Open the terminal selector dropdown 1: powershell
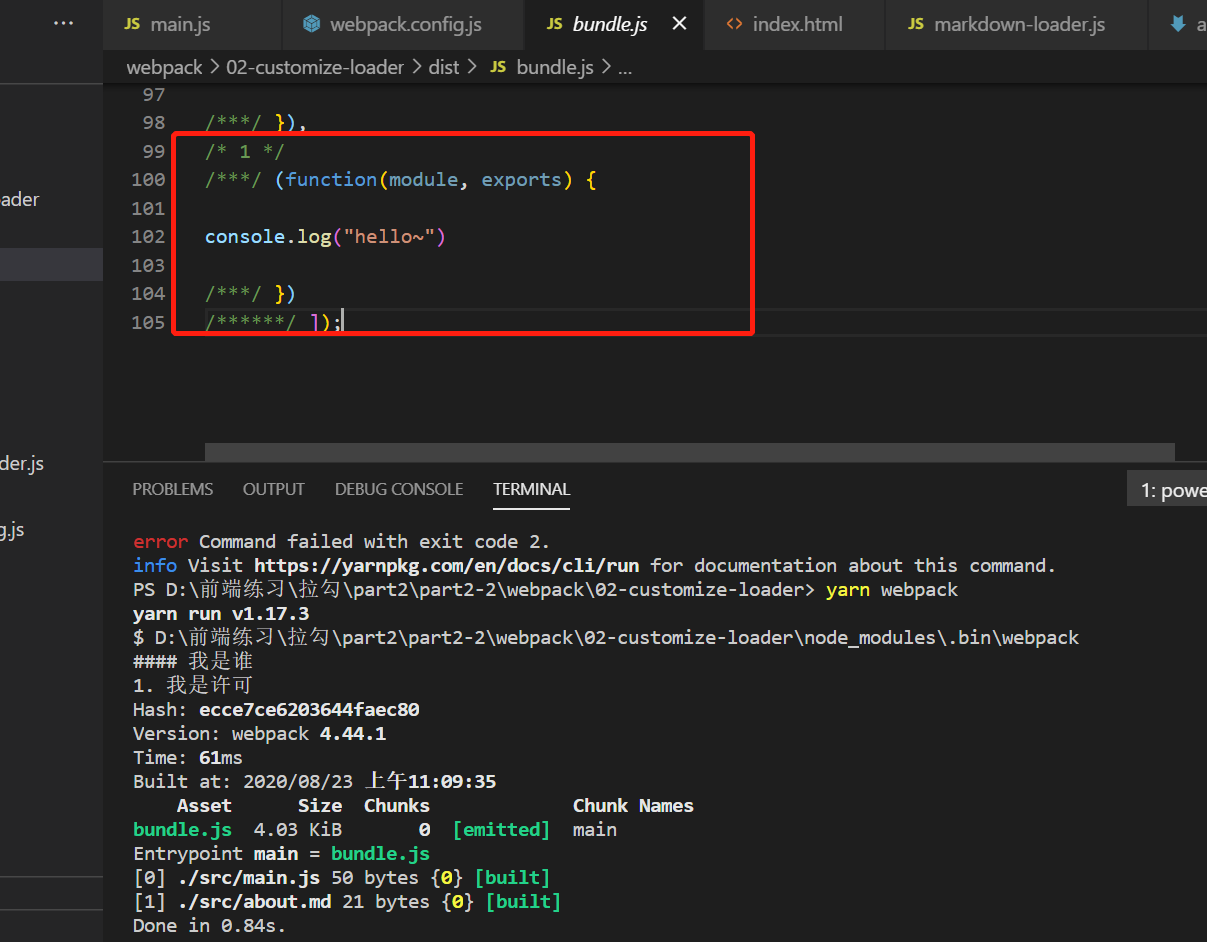 [x=1167, y=491]
